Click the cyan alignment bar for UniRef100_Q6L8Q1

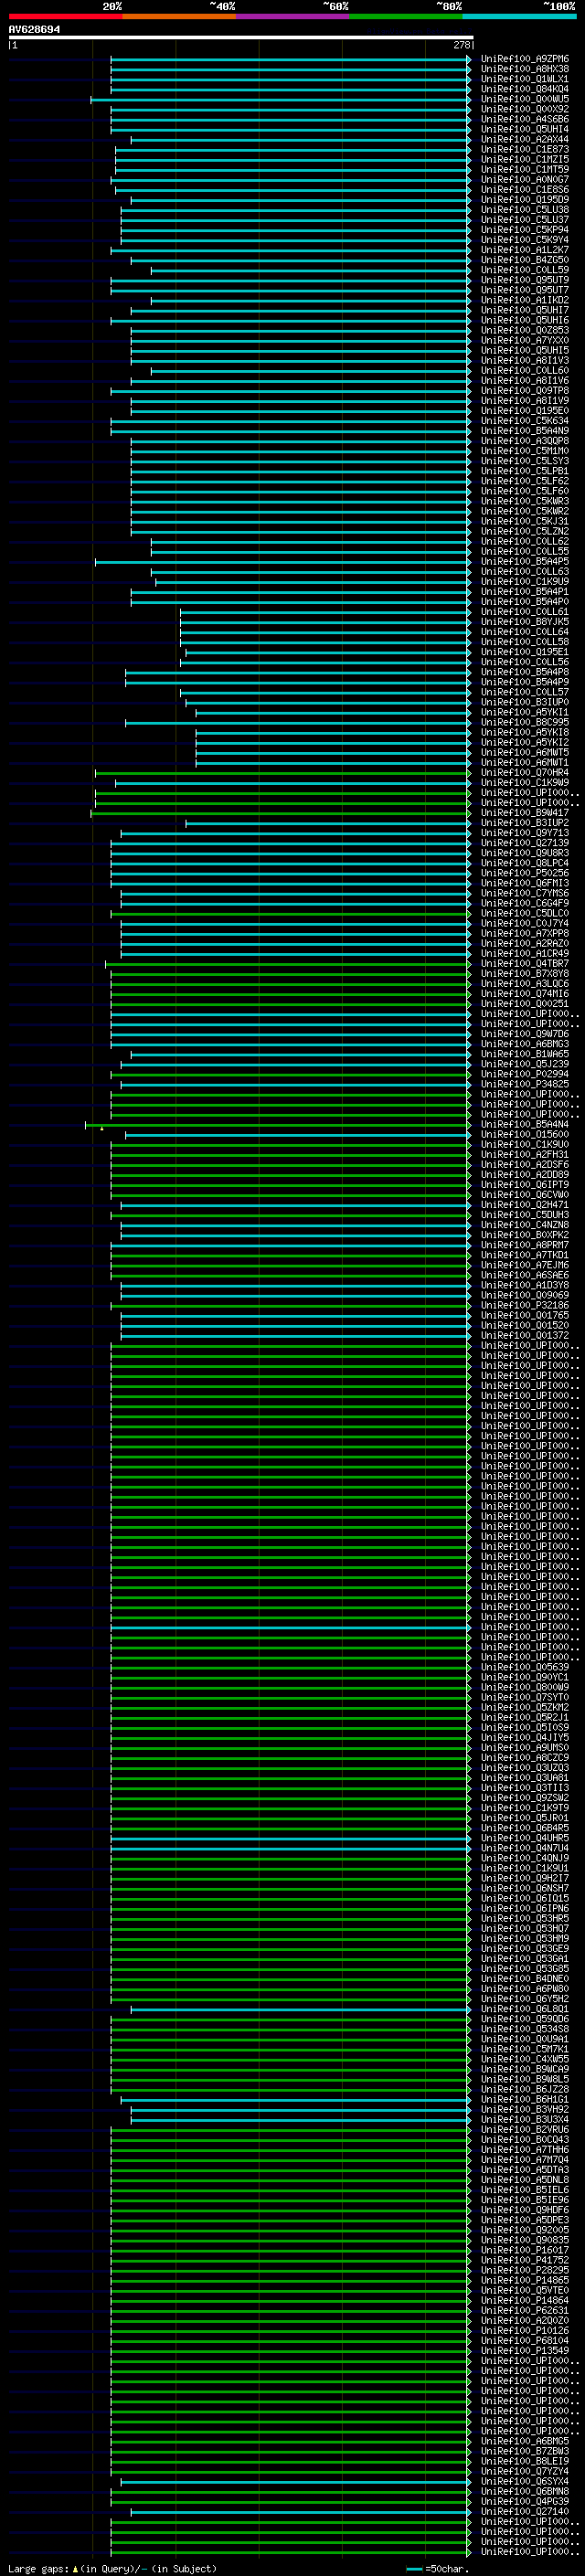[x=300, y=2009]
